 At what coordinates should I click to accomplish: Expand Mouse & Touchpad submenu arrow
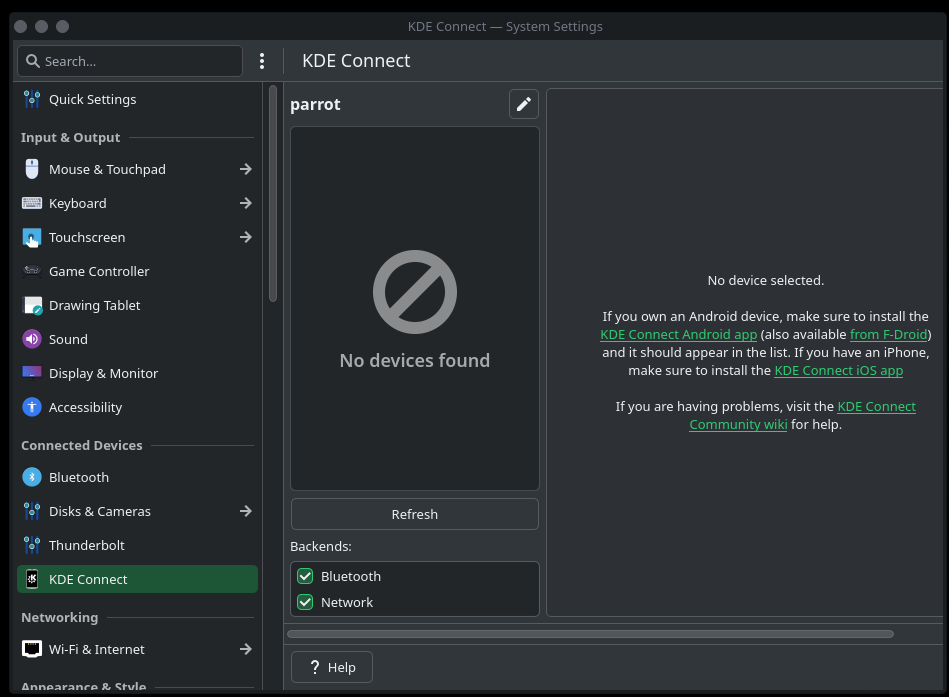pos(245,169)
